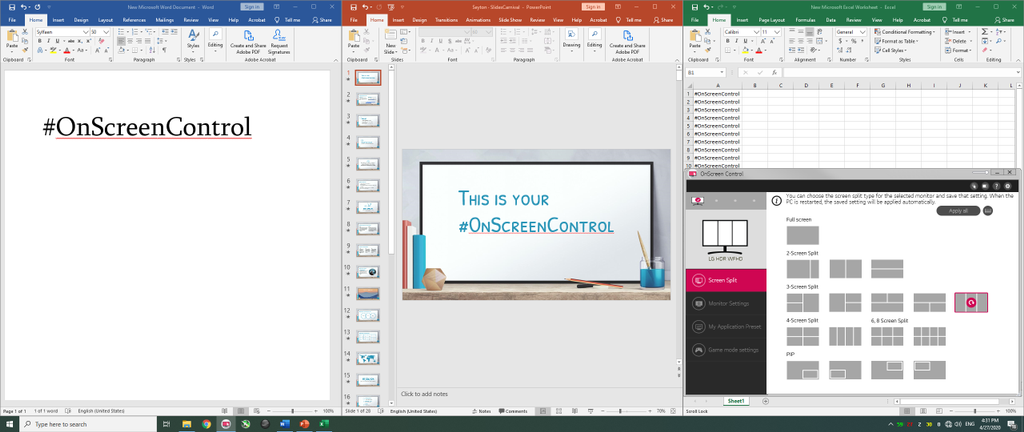Viewport: 1024px width, 432px height.
Task: Click the Share button in Word
Action: coord(322,20)
